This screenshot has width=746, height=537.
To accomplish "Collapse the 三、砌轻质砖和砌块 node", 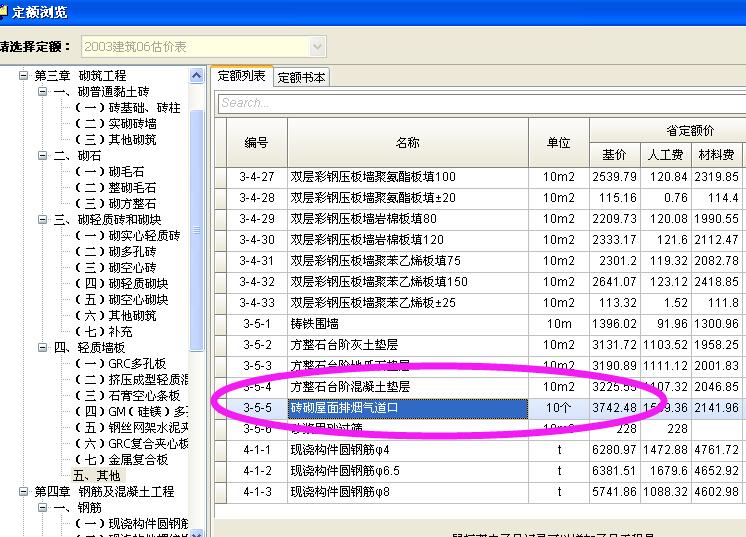I will coord(42,220).
